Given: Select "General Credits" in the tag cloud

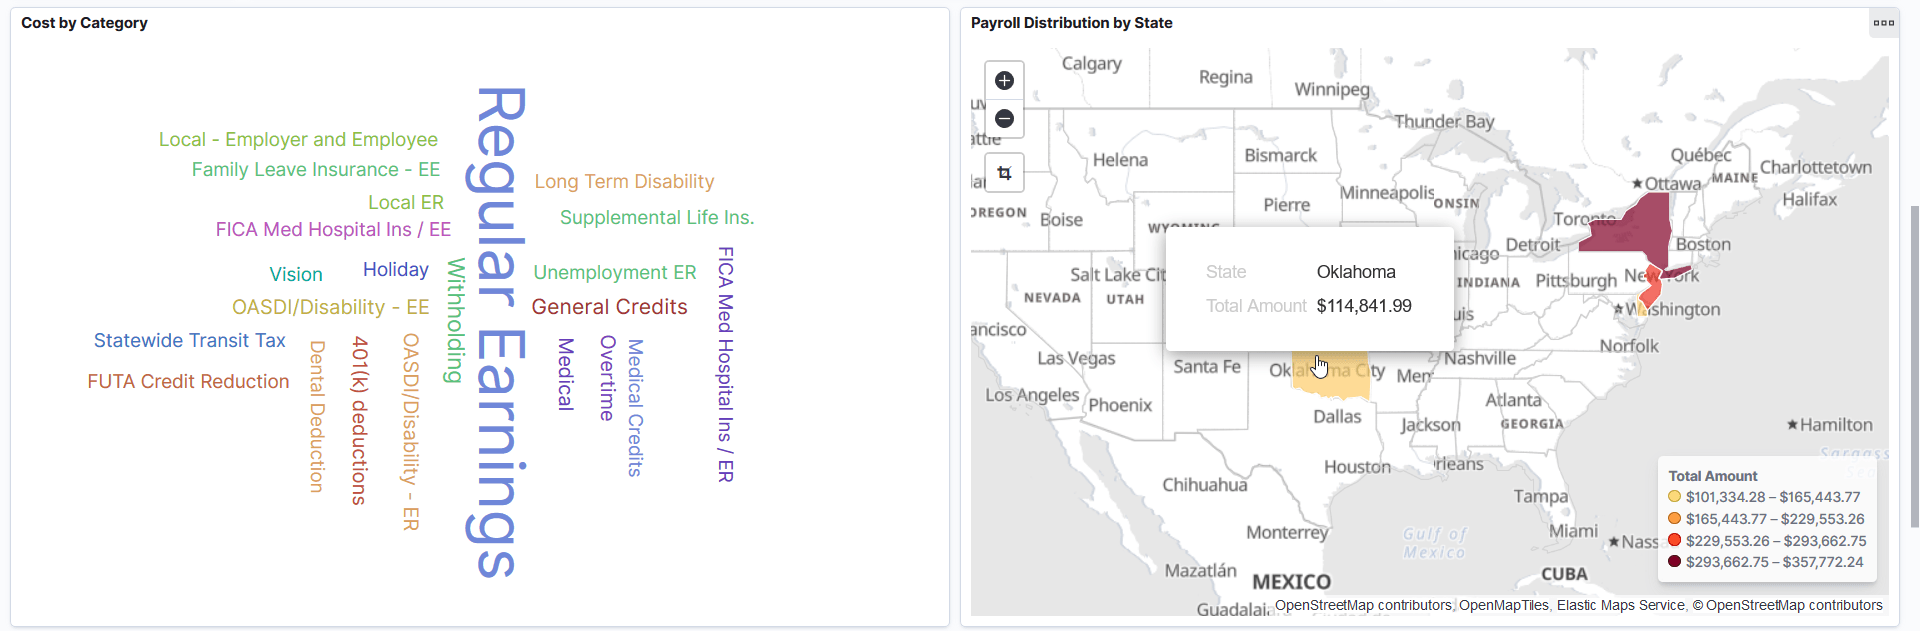Looking at the screenshot, I should click(610, 307).
